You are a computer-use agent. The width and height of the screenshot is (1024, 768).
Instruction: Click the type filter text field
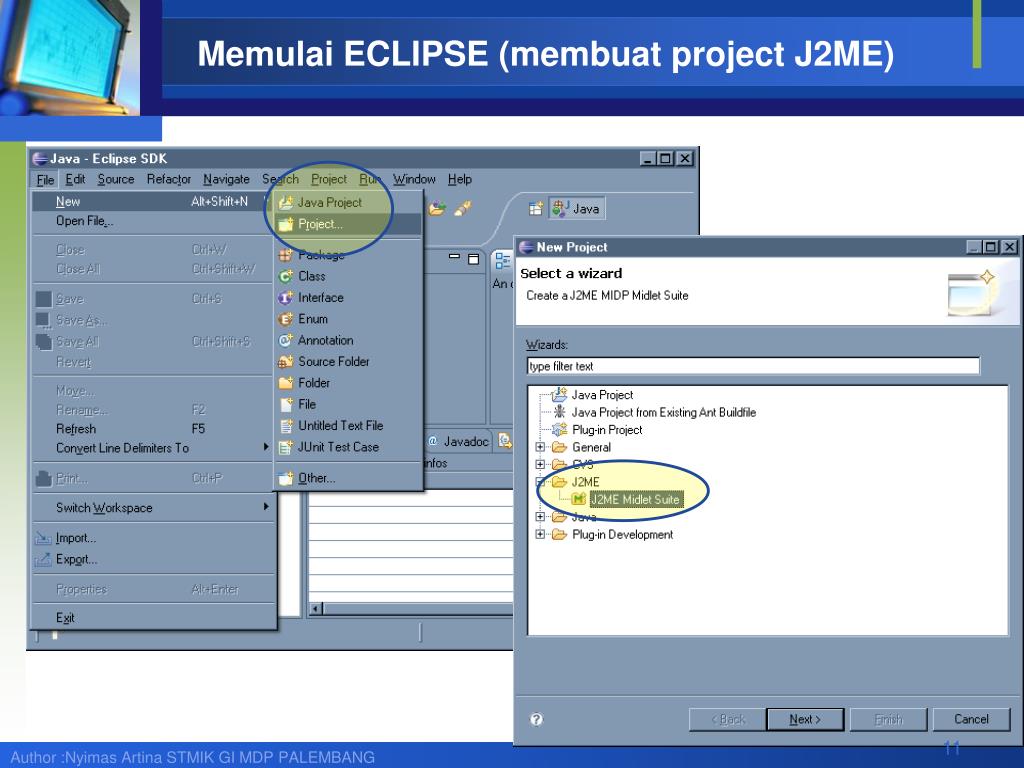pos(753,366)
